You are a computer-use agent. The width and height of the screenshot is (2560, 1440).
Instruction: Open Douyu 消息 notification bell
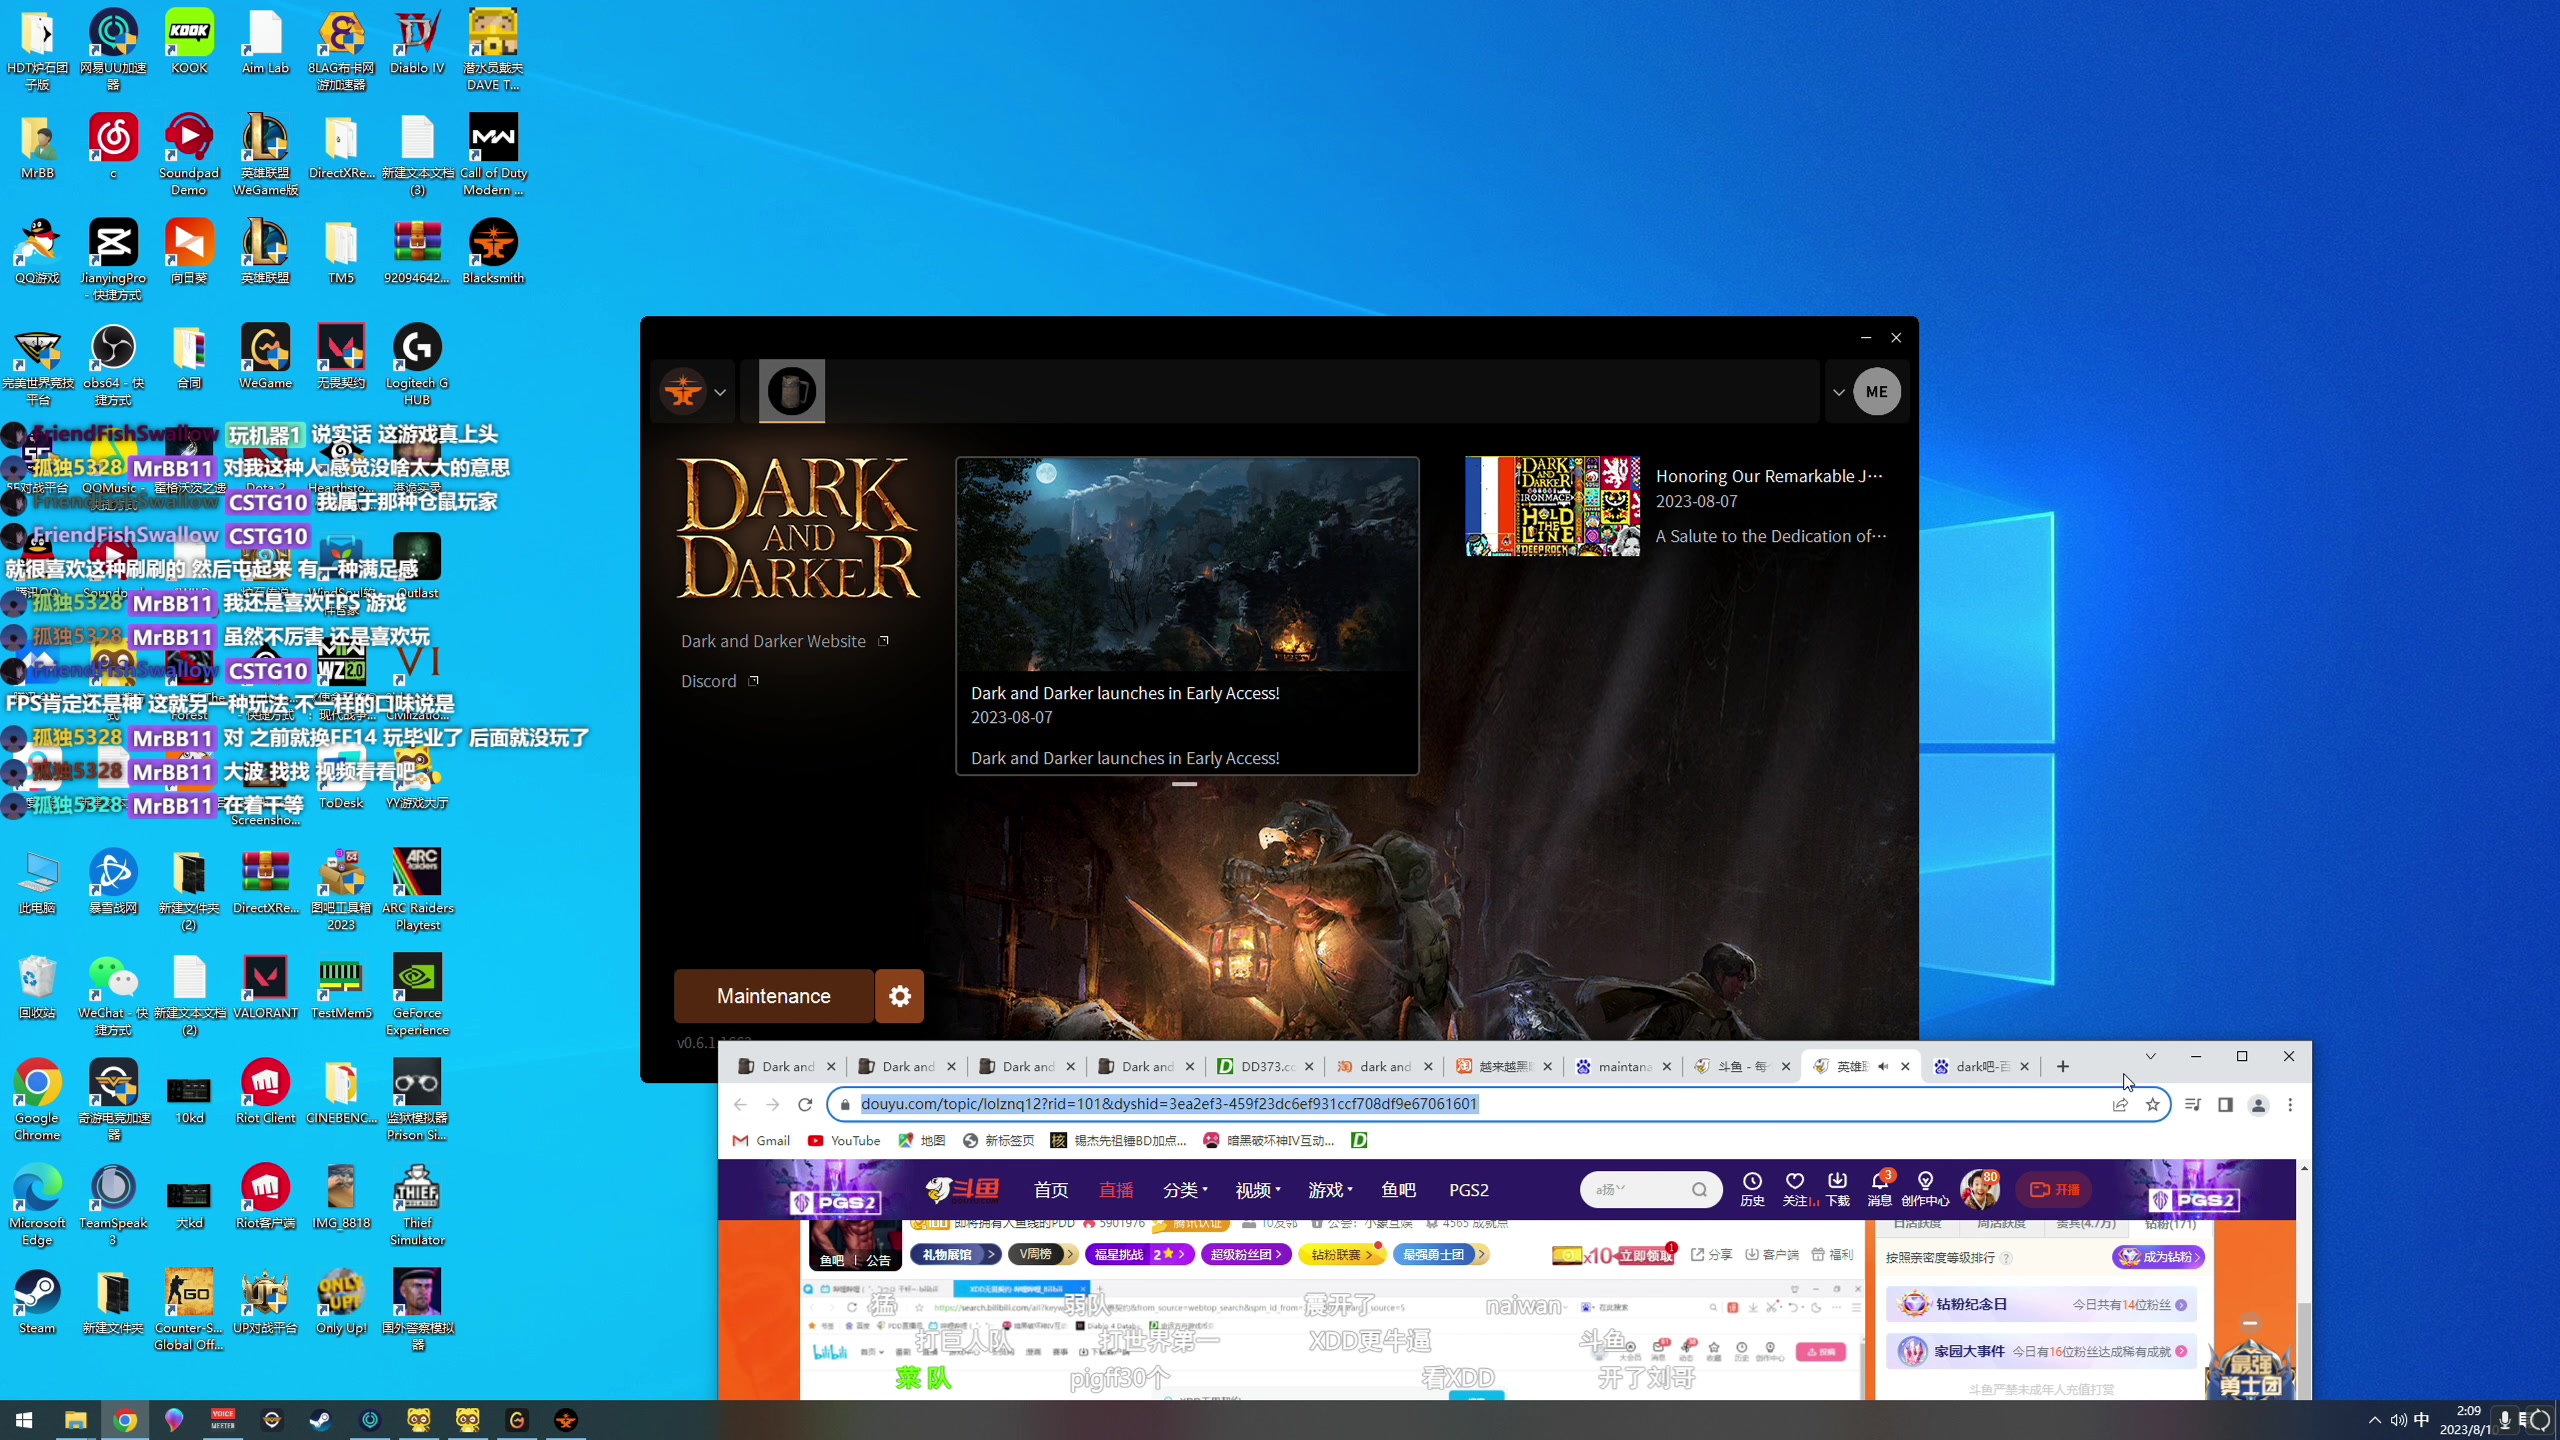pyautogui.click(x=1880, y=1189)
